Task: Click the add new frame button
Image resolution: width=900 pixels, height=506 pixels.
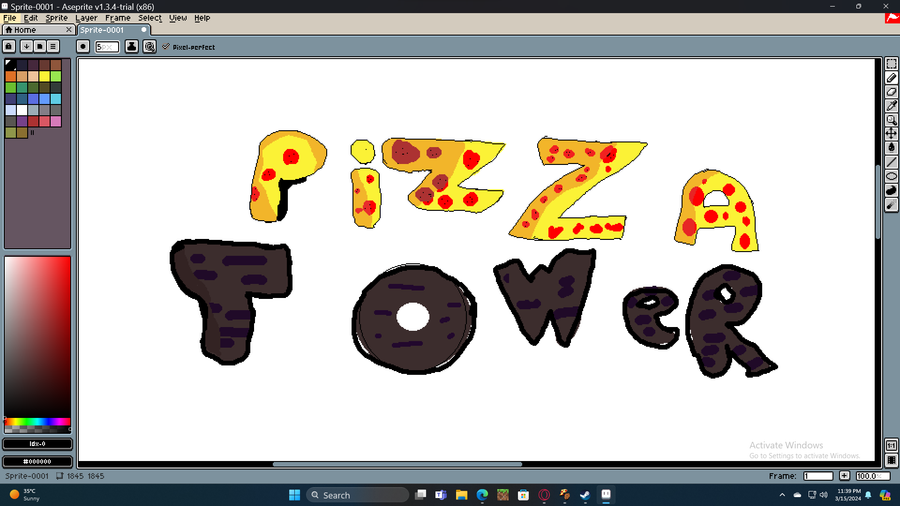Action: tap(844, 476)
